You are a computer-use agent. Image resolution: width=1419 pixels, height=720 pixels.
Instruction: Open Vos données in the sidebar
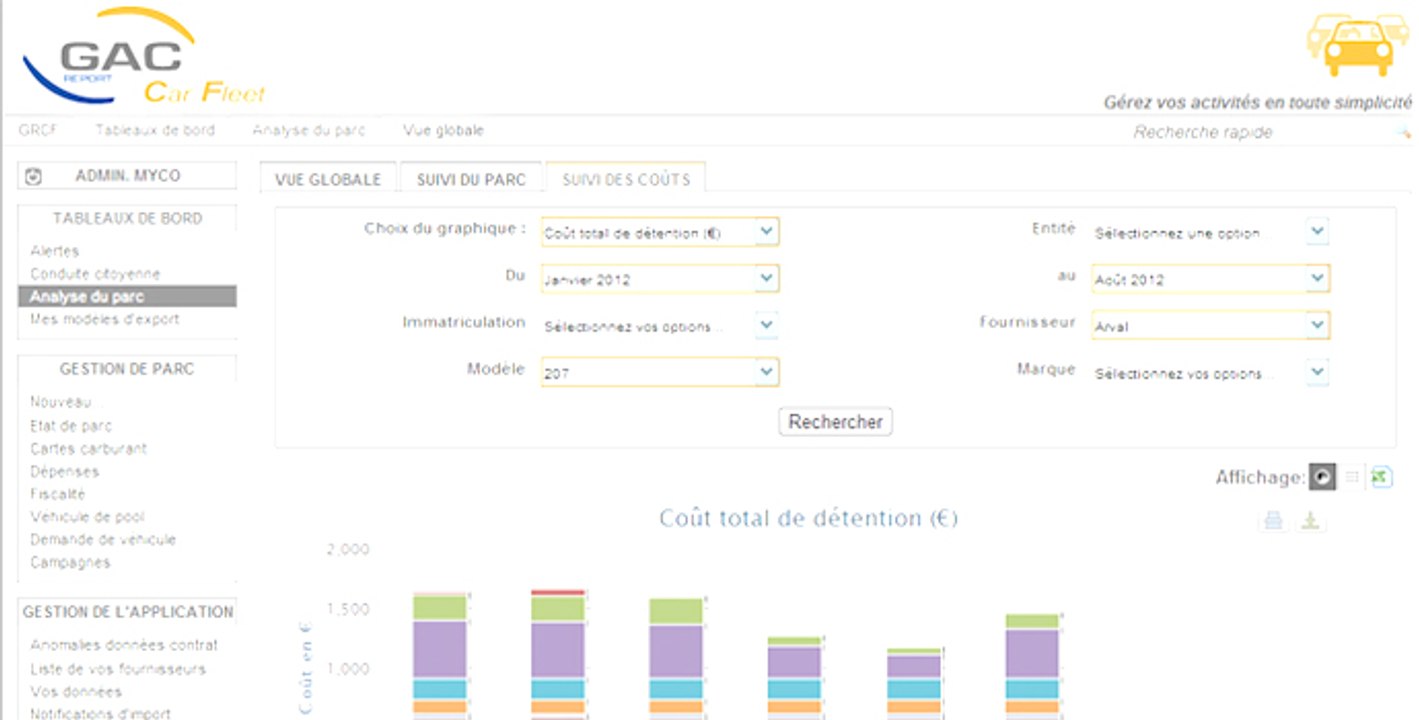(76, 692)
